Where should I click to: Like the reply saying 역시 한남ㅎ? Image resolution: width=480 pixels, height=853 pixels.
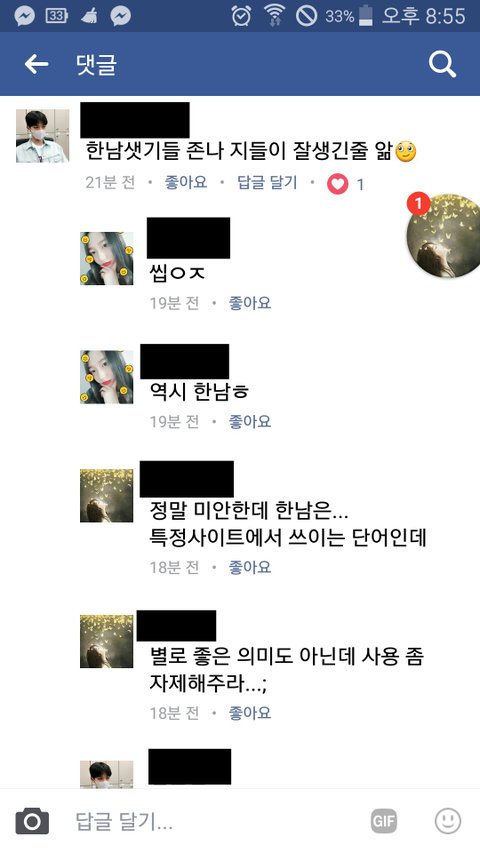click(250, 422)
